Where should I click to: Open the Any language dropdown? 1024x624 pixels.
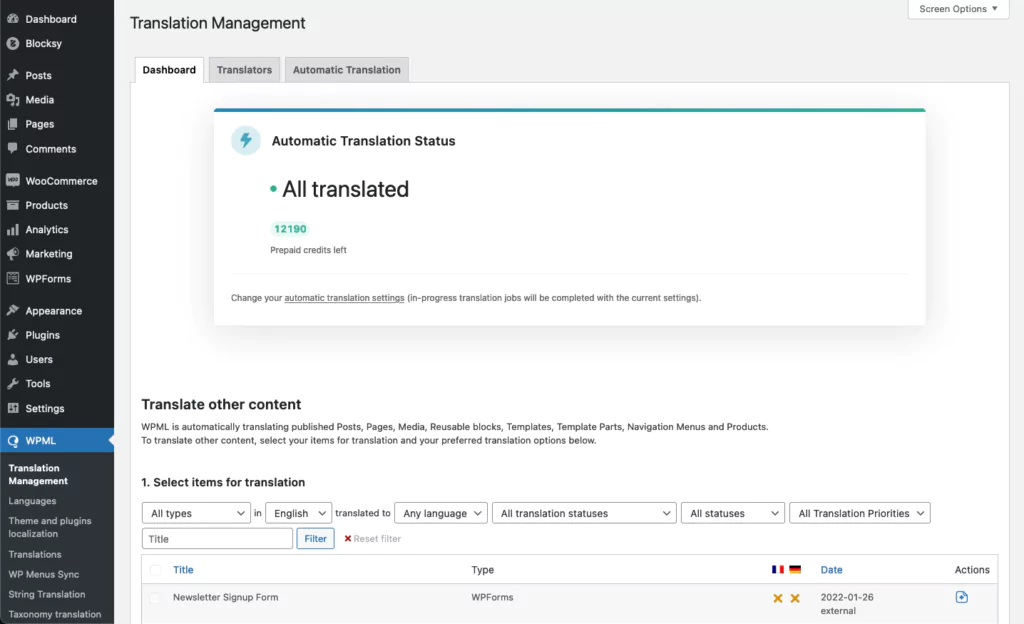pyautogui.click(x=441, y=513)
